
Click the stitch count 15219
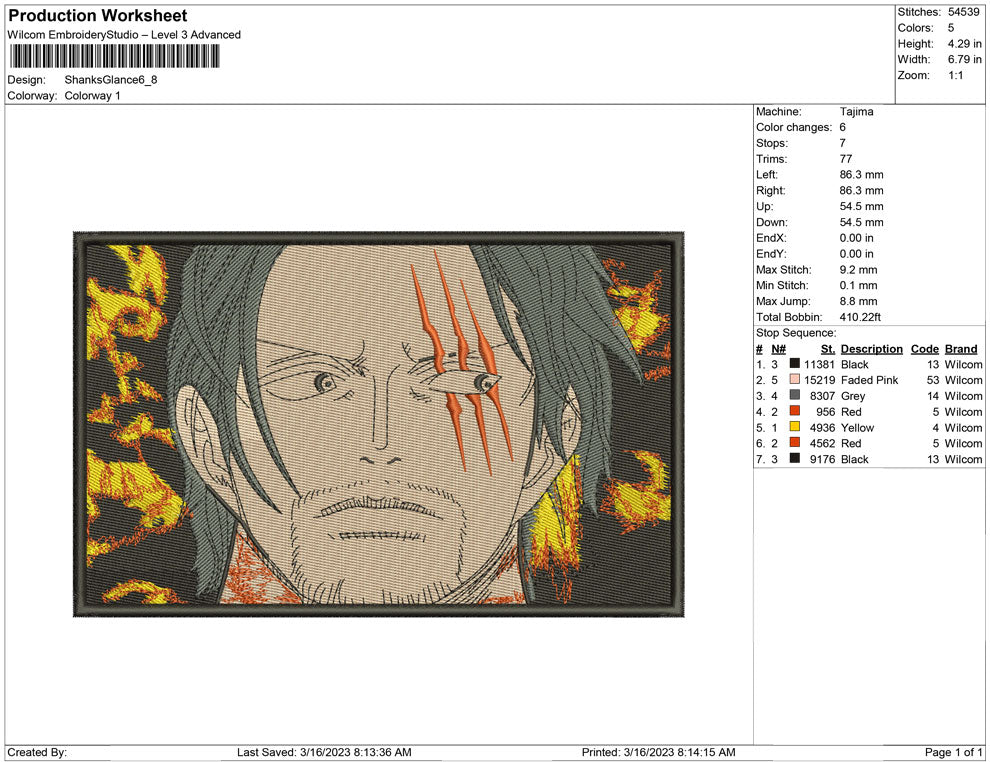(820, 380)
